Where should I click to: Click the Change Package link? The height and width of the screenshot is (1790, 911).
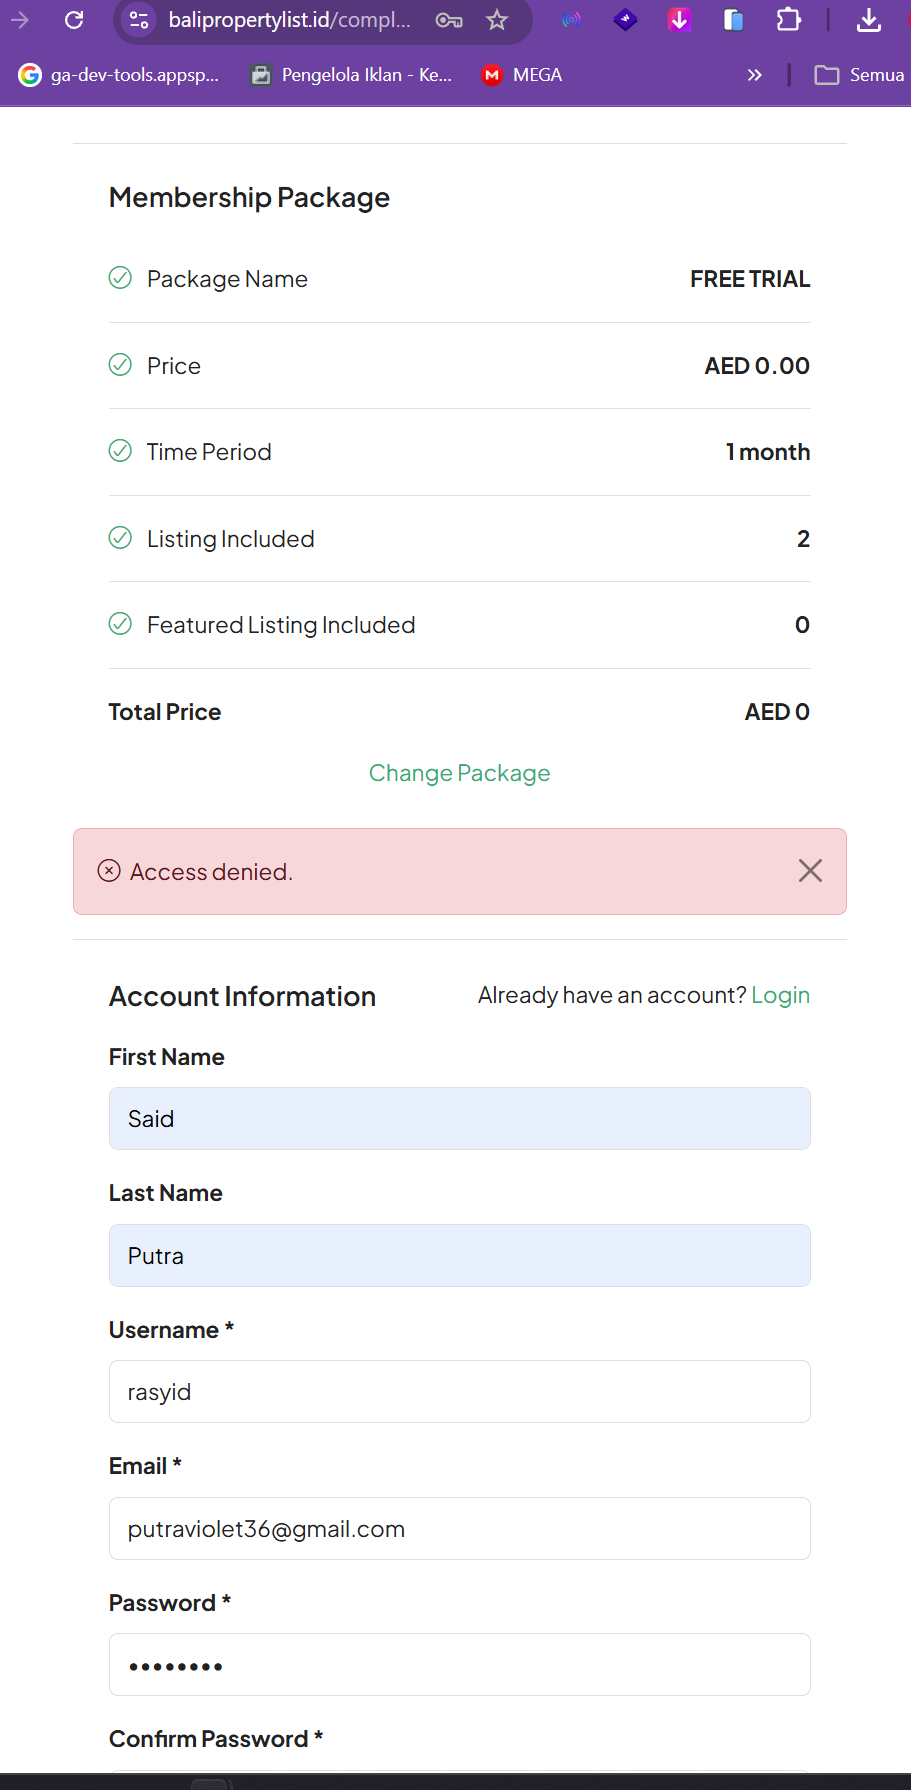(x=460, y=773)
